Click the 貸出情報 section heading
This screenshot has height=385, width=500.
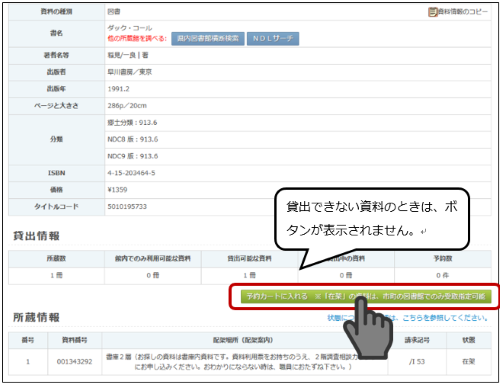tap(36, 236)
